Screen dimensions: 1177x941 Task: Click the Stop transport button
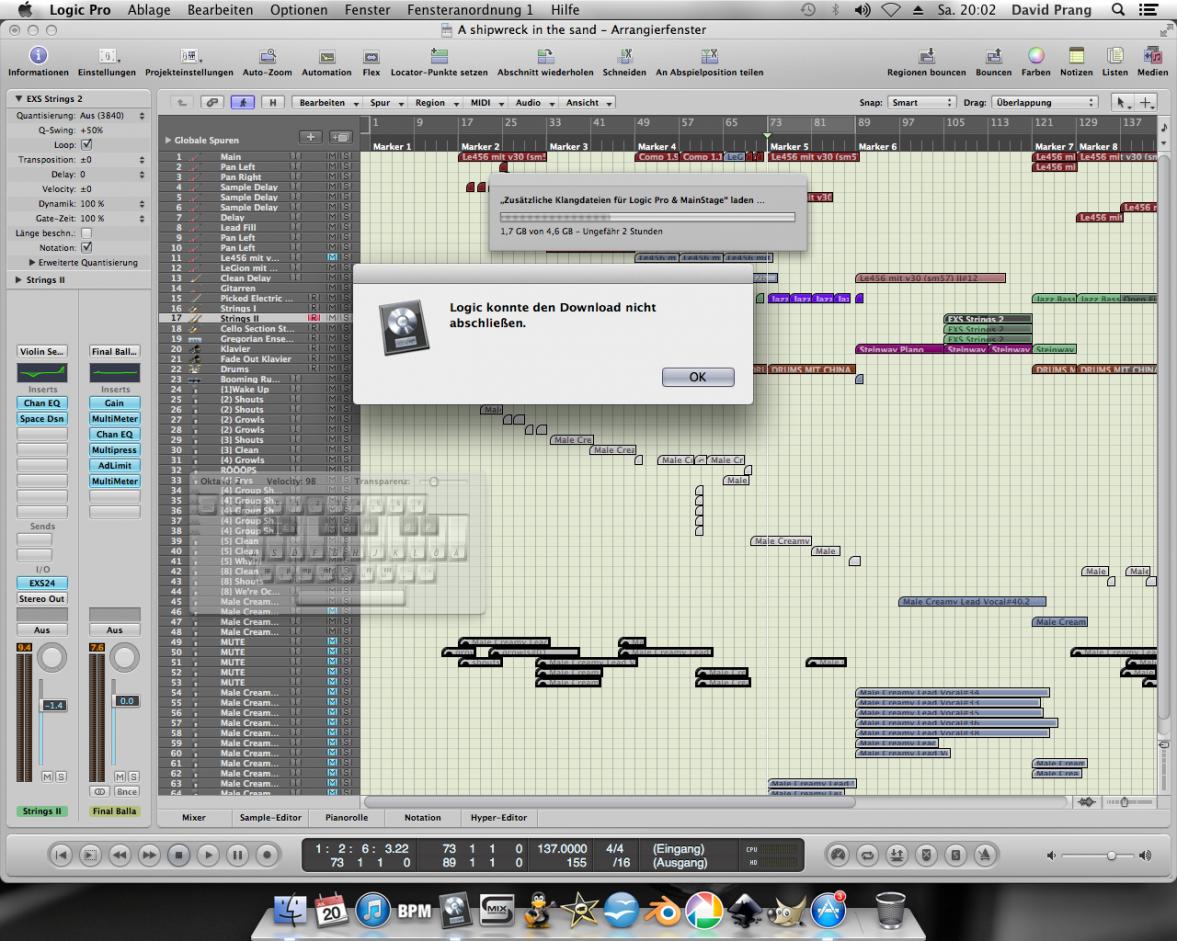[x=179, y=855]
